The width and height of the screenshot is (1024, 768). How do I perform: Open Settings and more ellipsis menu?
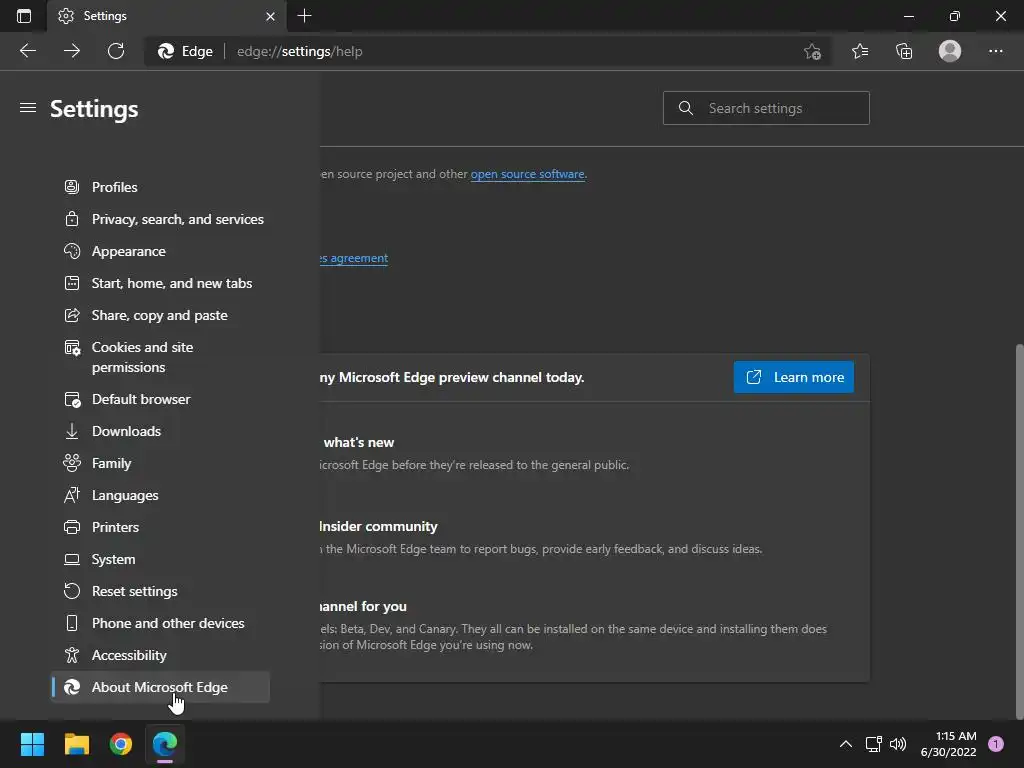click(x=995, y=51)
